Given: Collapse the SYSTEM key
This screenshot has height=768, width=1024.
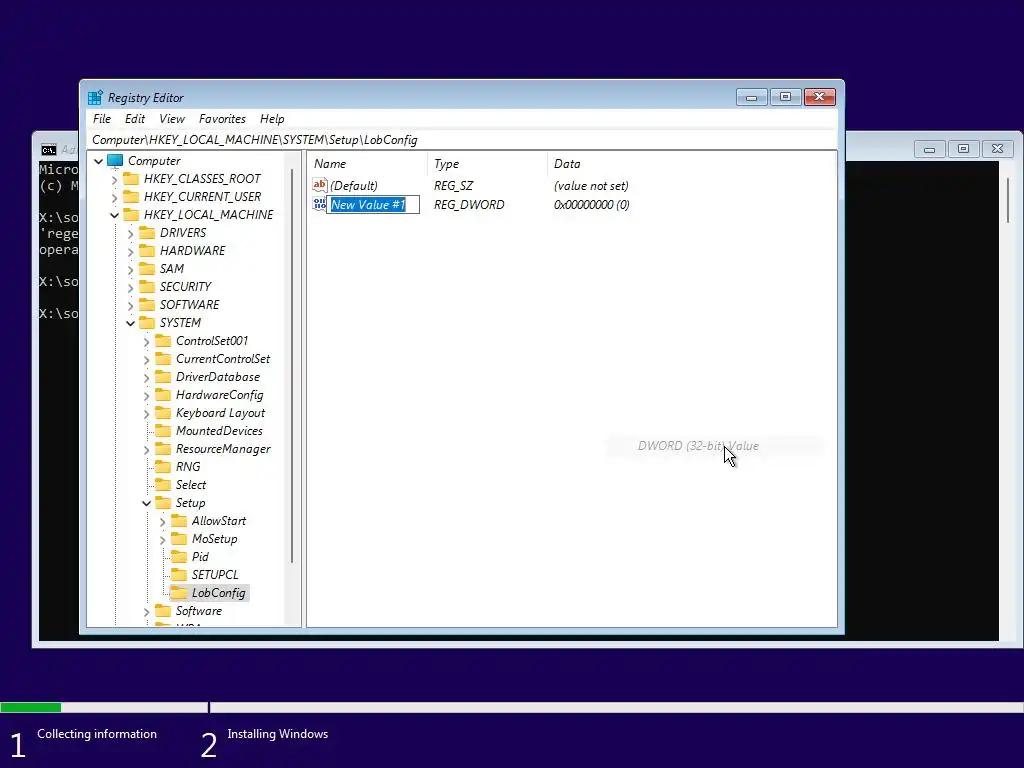Looking at the screenshot, I should 131,323.
